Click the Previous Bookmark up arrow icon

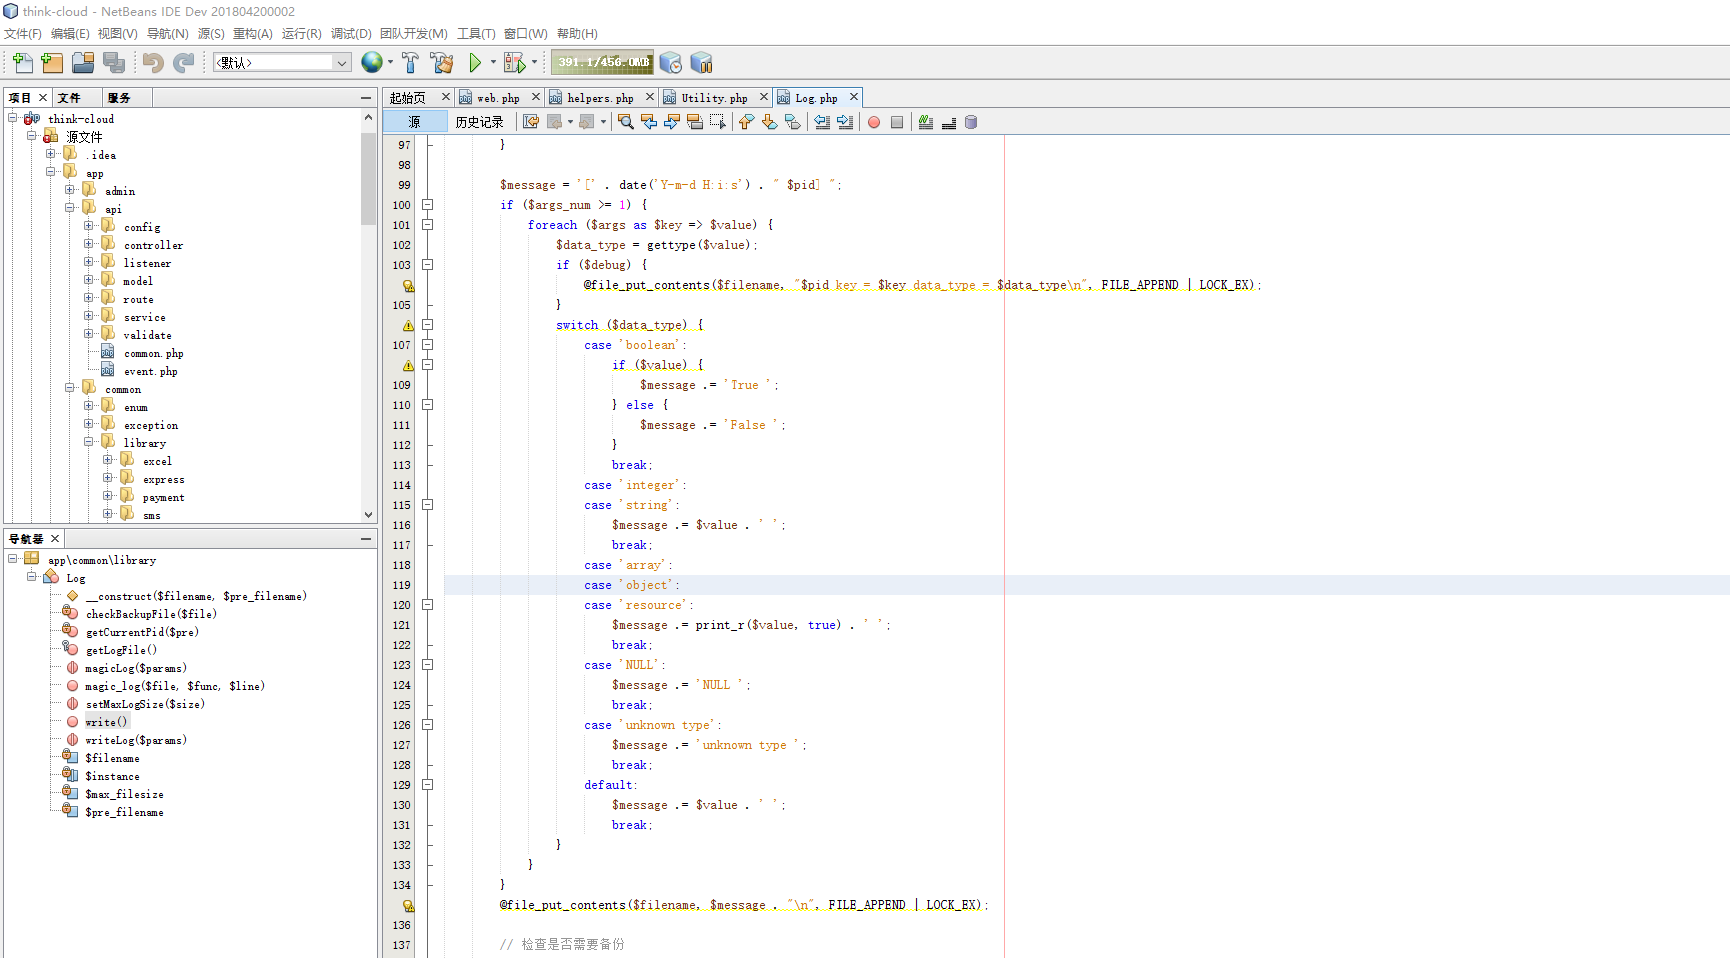(x=746, y=122)
